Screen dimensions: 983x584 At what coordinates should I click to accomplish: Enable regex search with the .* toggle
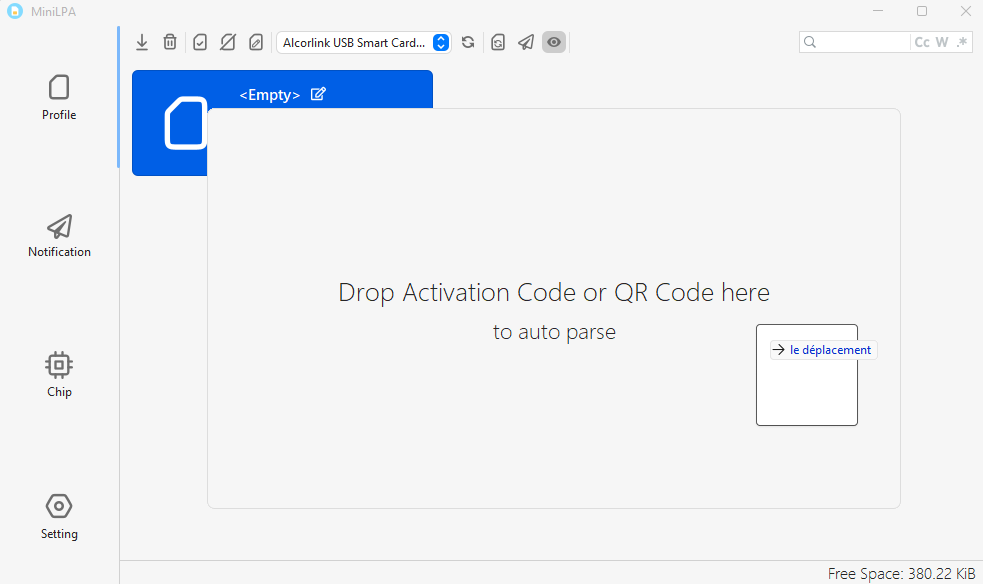tap(962, 42)
